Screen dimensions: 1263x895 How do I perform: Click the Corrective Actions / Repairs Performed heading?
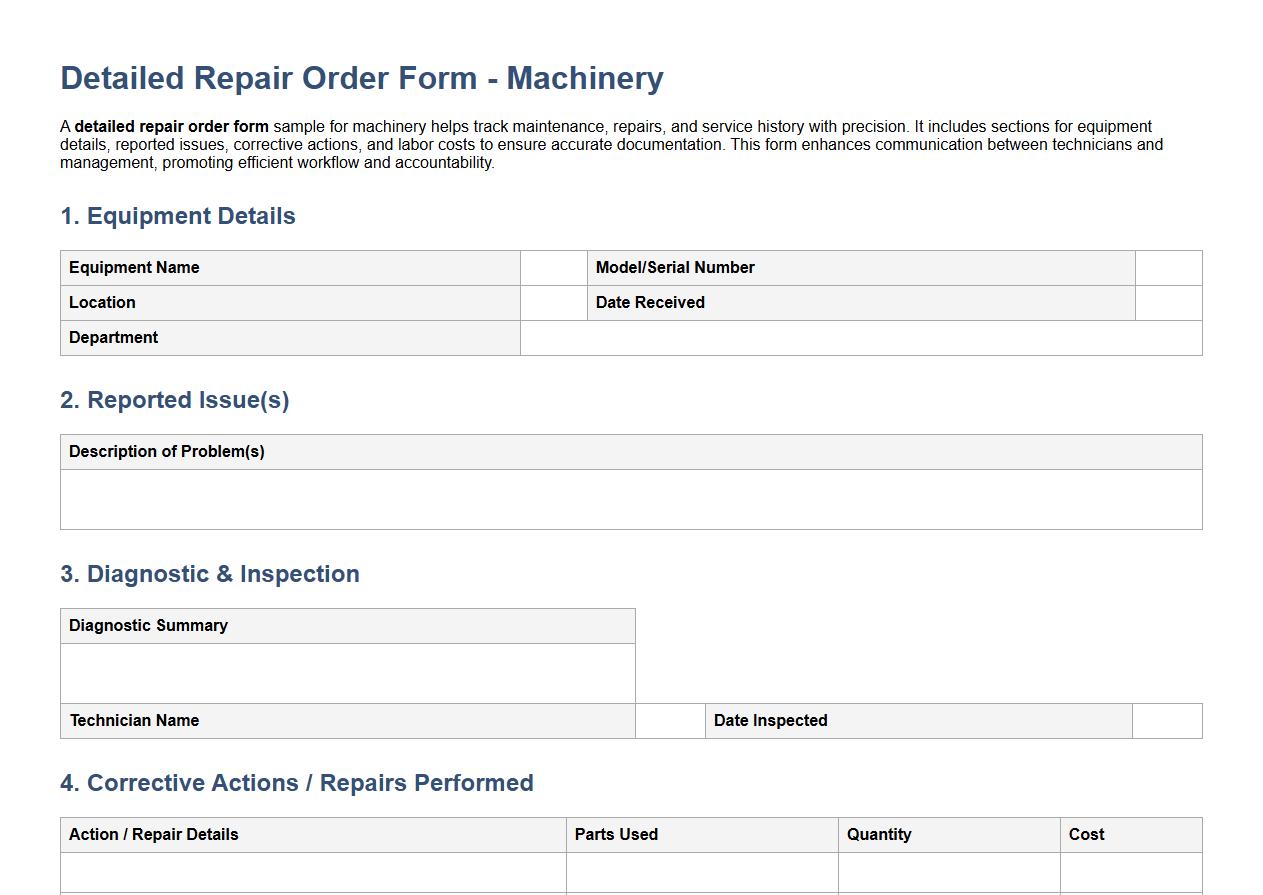pyautogui.click(x=297, y=783)
